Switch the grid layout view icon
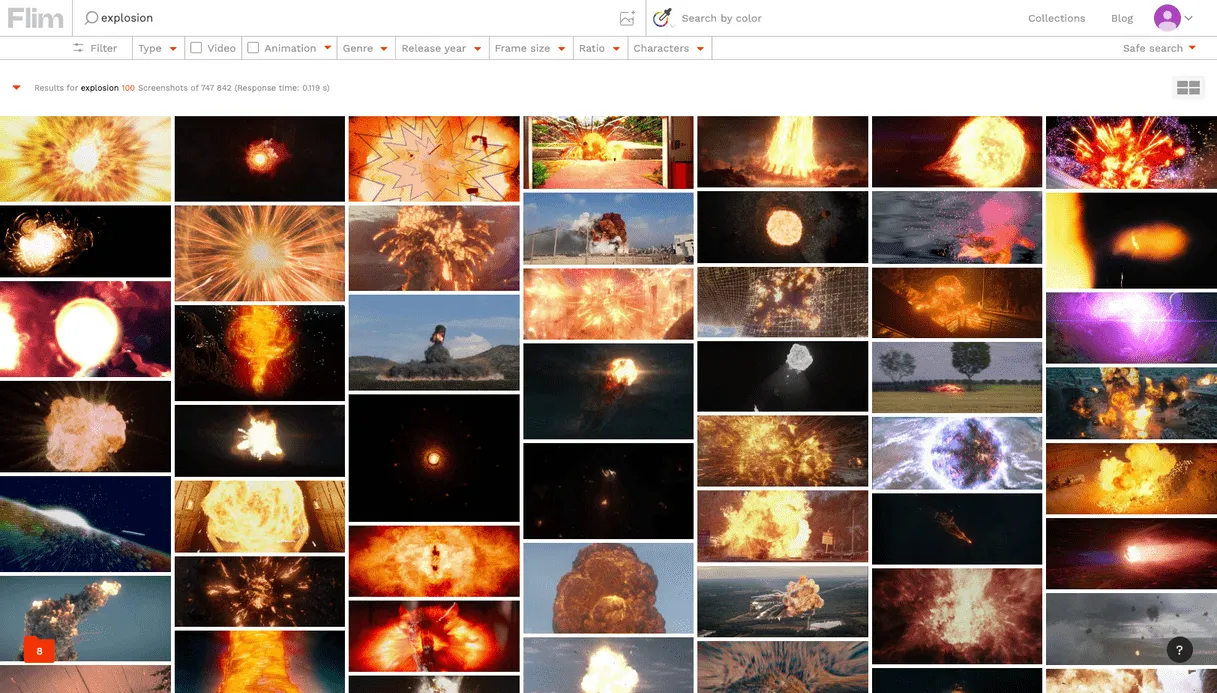 tap(1188, 88)
